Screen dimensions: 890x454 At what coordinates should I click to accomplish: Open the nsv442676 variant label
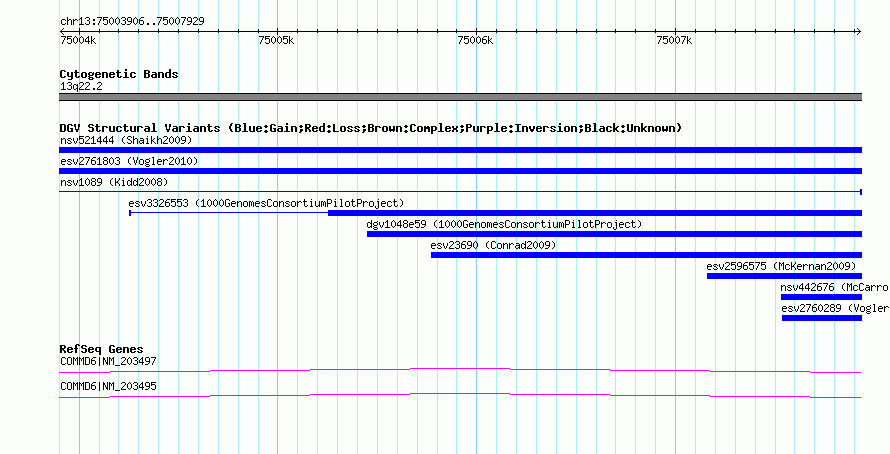tap(835, 288)
